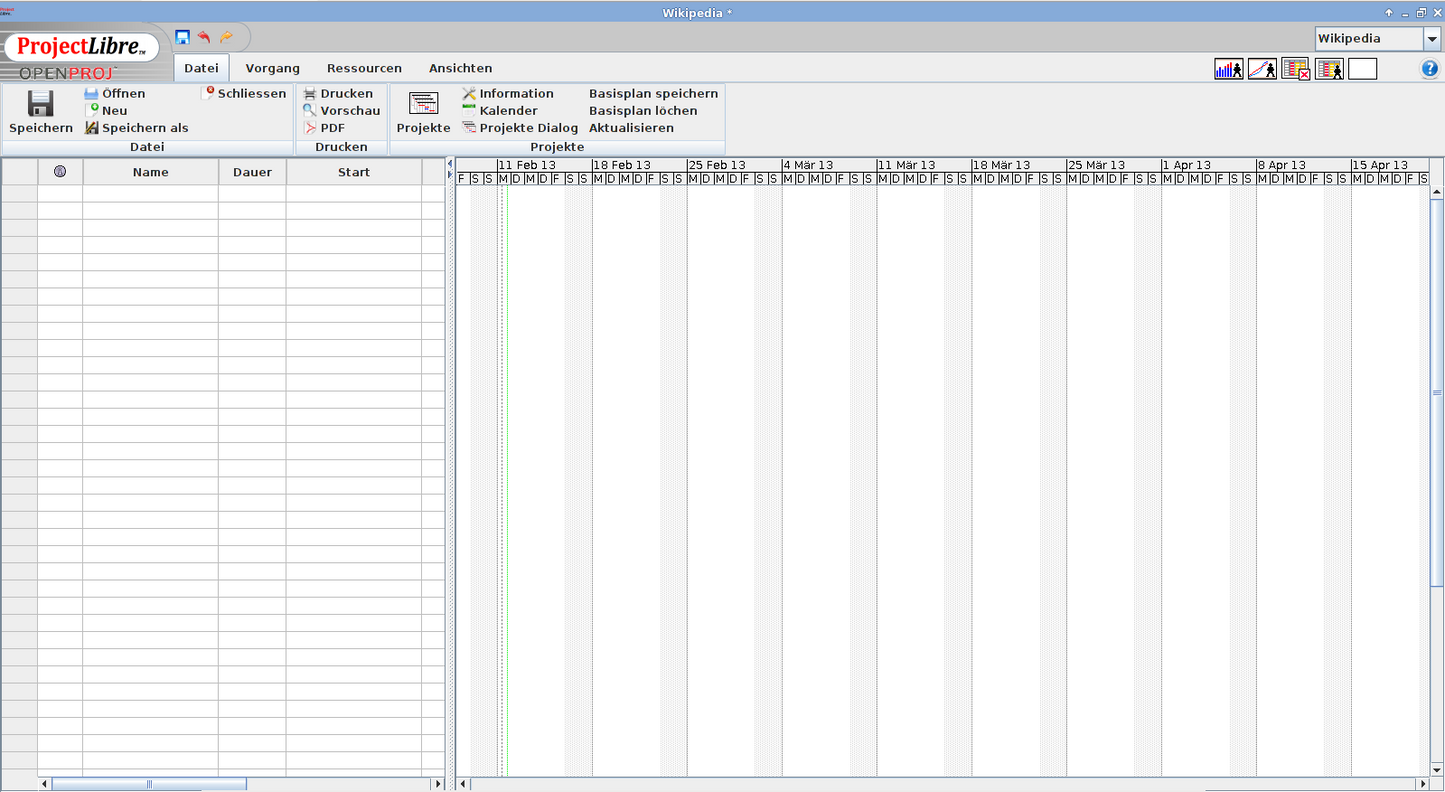Click the Speichern save icon
This screenshot has width=1445, height=792.
(40, 105)
